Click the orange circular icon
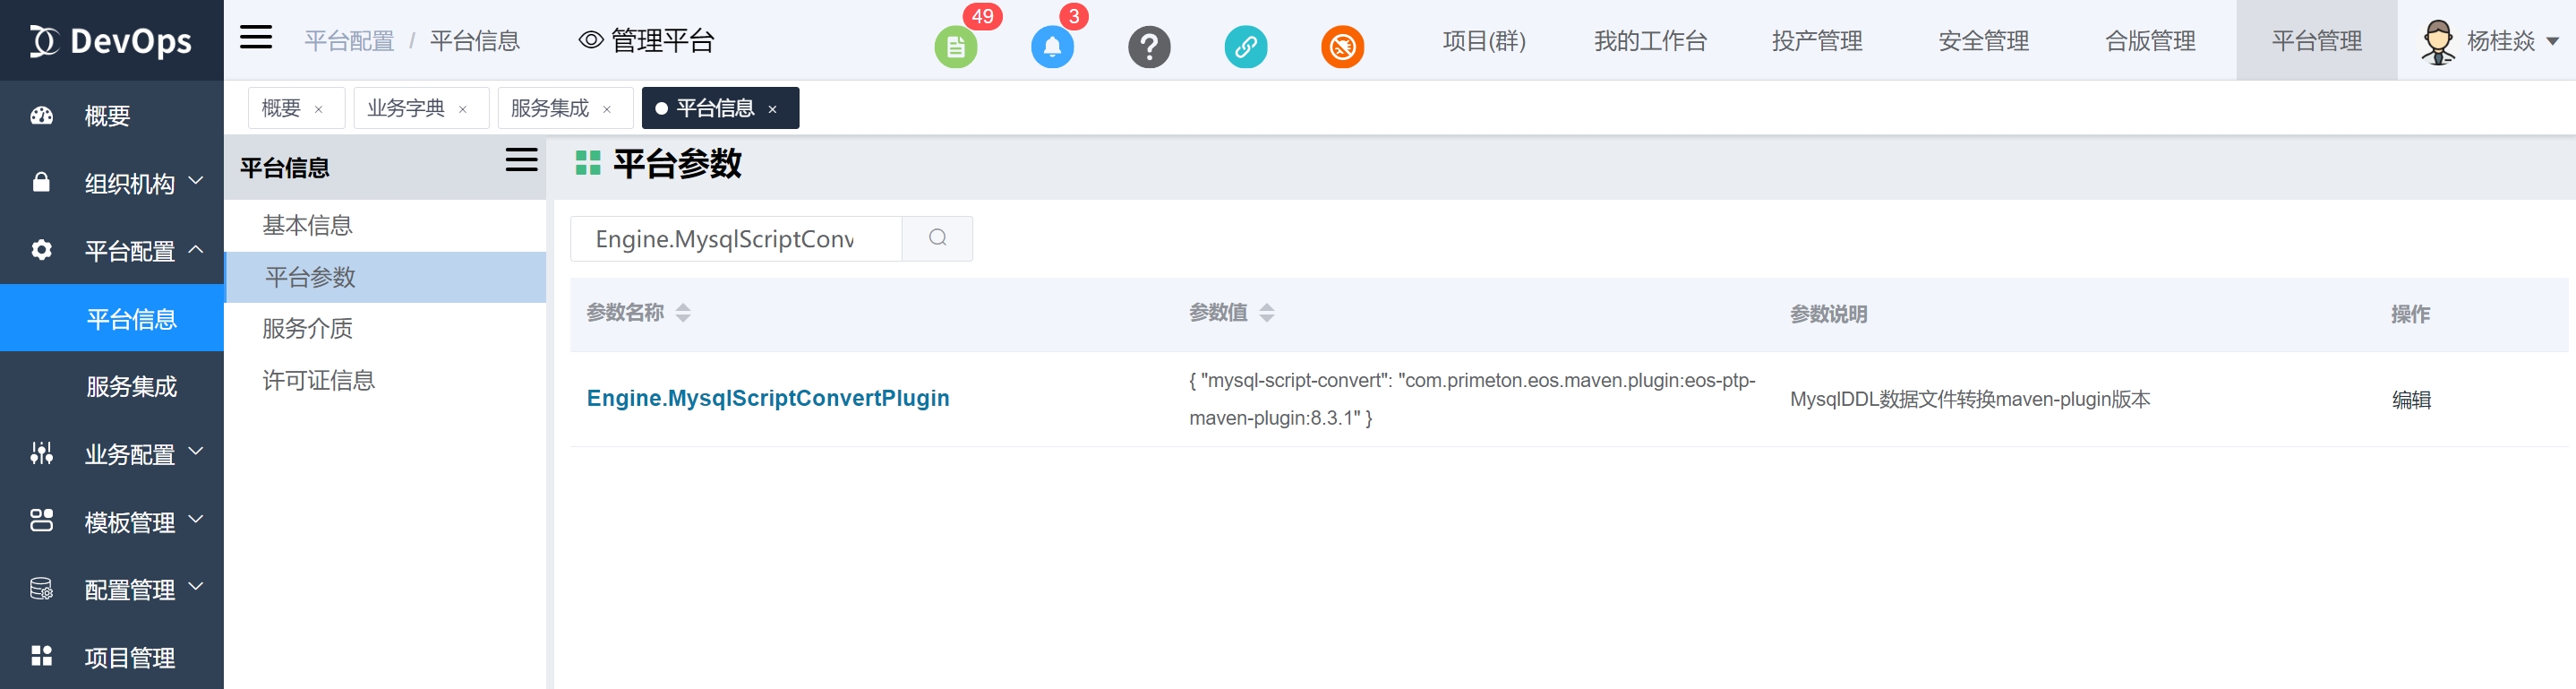 [1342, 46]
